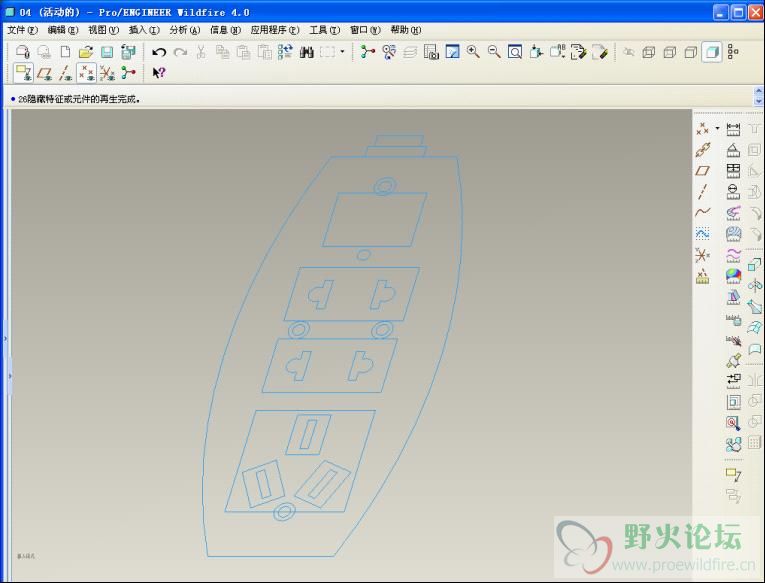Image resolution: width=765 pixels, height=583 pixels.
Task: Click the datum point tool
Action: click(702, 129)
